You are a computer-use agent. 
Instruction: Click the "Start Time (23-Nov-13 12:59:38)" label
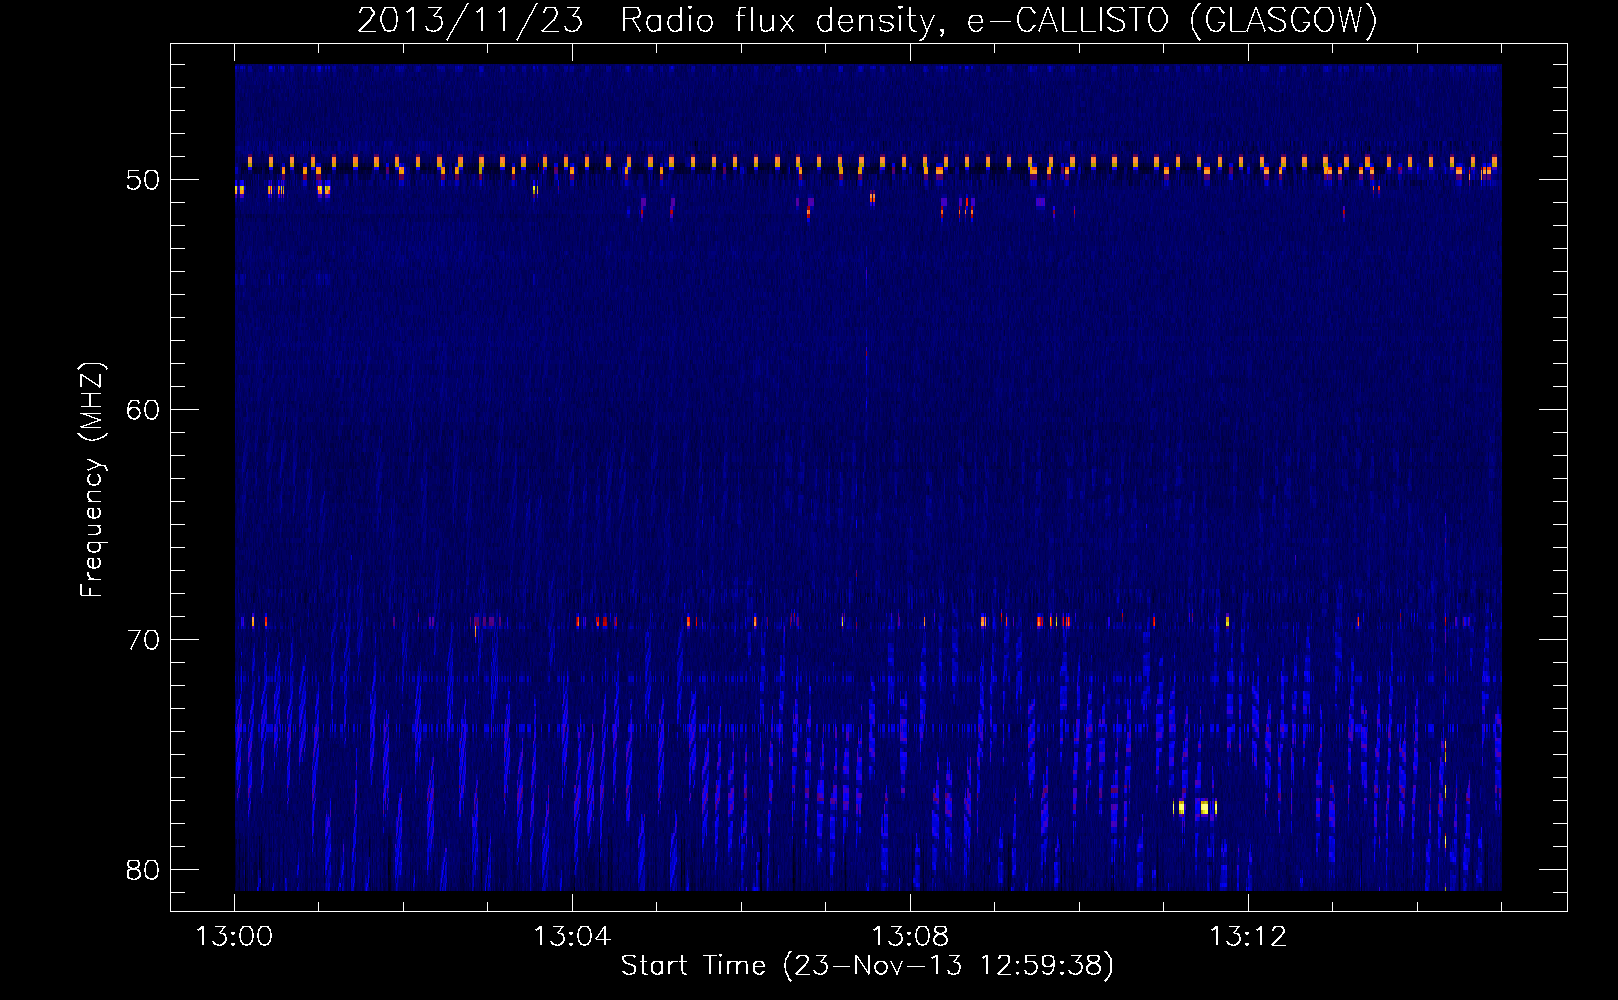click(x=867, y=966)
